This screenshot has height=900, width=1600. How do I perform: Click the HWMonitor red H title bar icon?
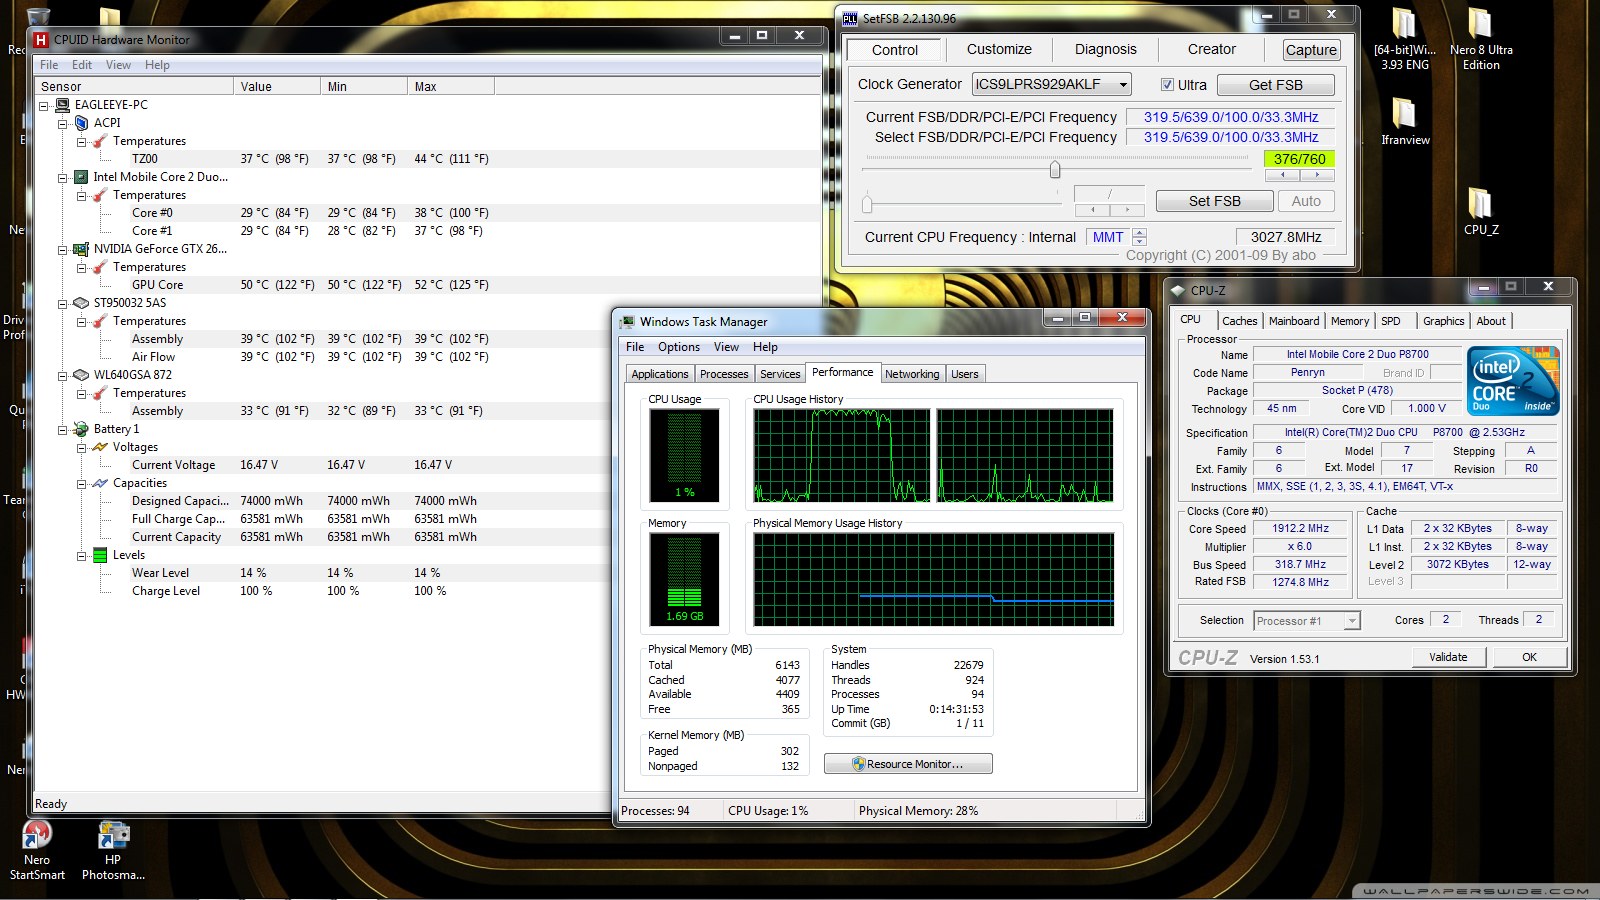tap(41, 40)
